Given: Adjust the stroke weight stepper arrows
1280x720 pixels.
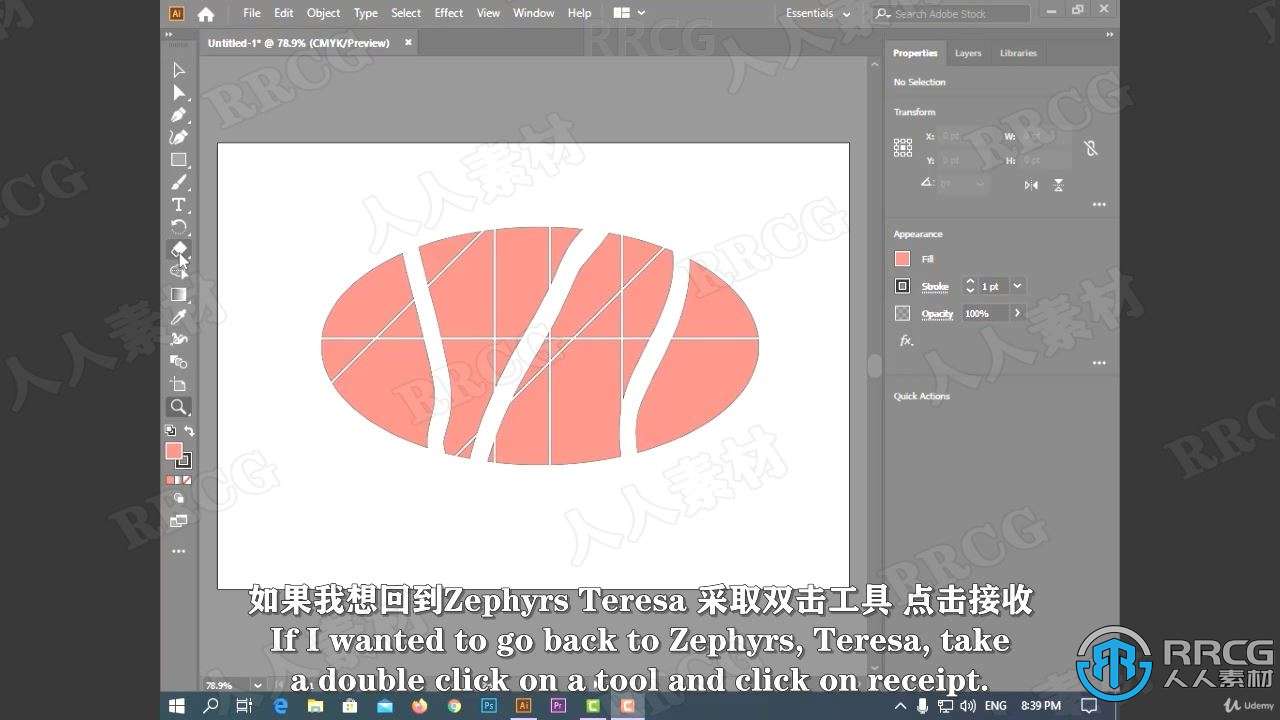Looking at the screenshot, I should [x=969, y=286].
